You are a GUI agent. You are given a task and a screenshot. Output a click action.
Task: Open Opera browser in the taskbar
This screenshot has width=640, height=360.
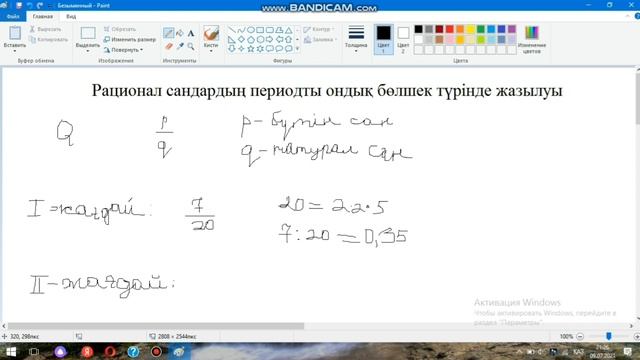[x=109, y=351]
